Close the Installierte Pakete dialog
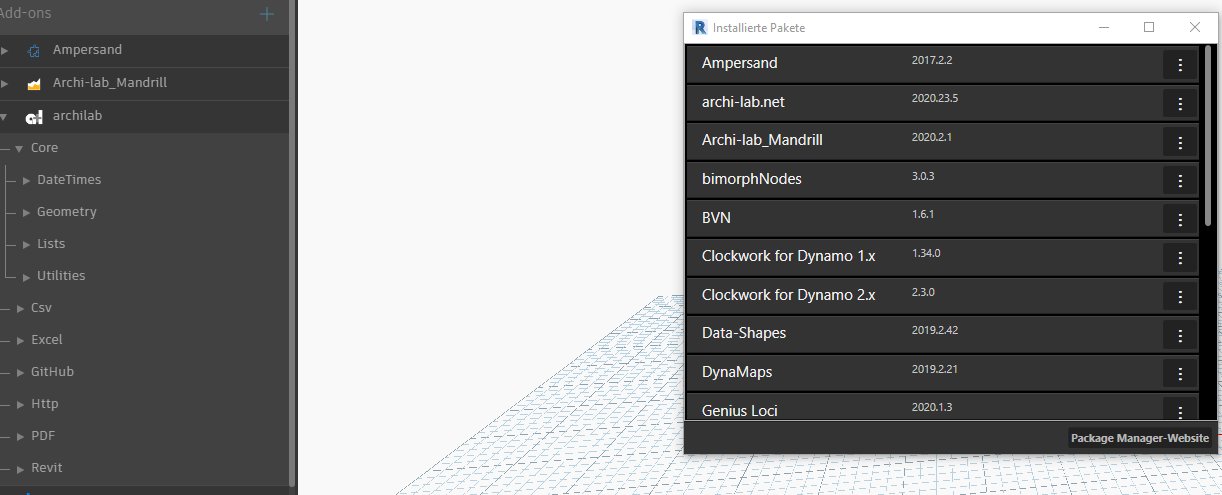The height and width of the screenshot is (495, 1222). (x=1194, y=28)
